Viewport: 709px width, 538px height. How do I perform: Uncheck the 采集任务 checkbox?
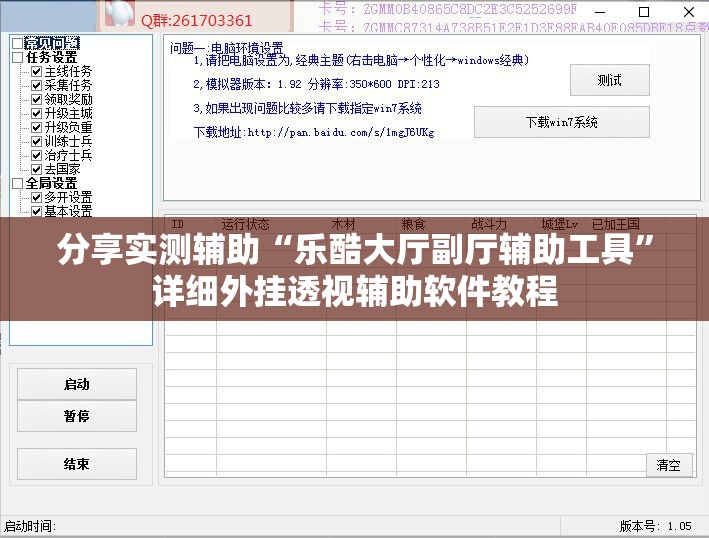tap(37, 85)
